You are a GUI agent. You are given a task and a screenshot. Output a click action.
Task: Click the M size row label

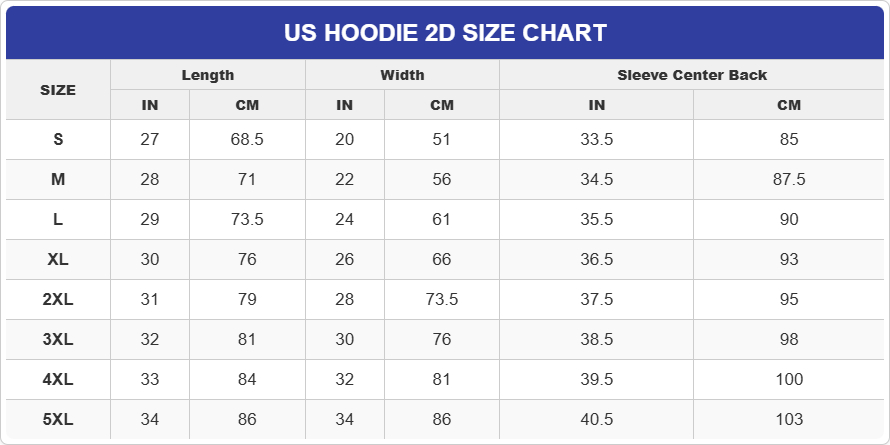click(58, 180)
